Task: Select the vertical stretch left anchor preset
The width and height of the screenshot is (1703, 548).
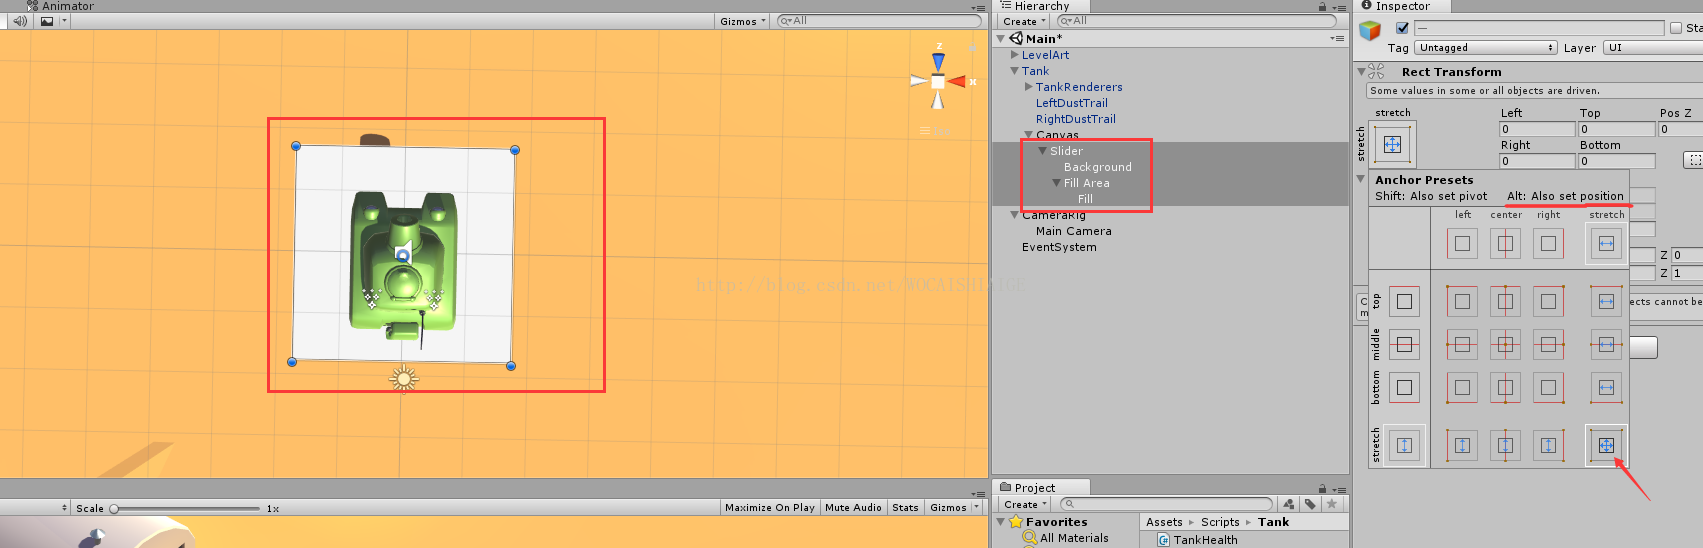Action: coord(1462,445)
